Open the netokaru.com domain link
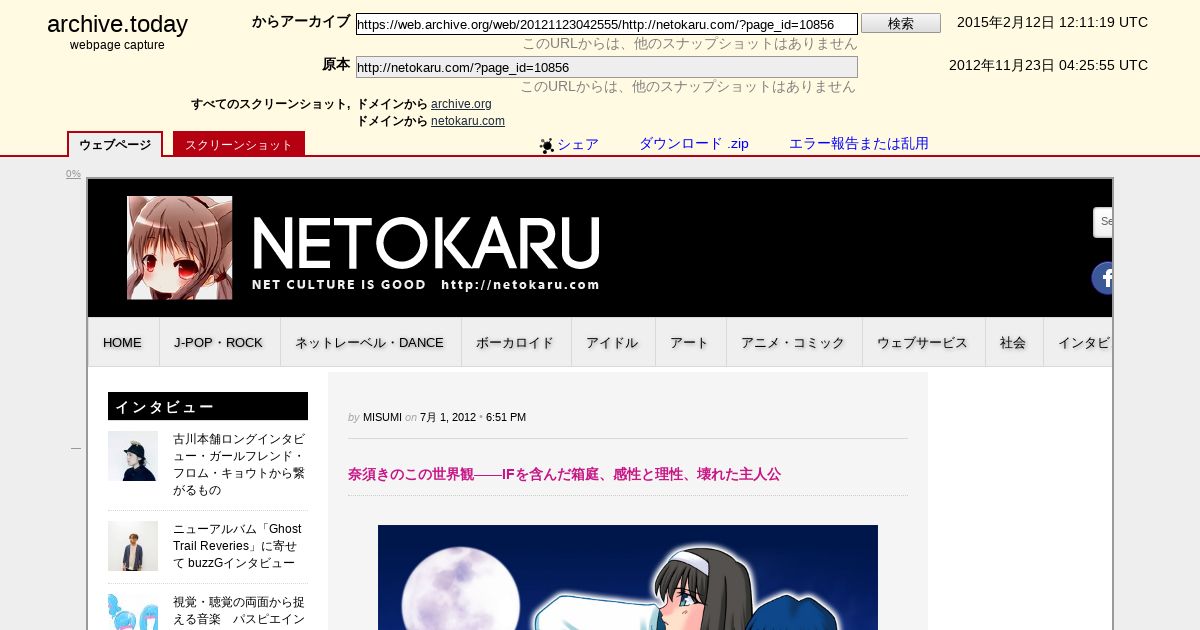Viewport: 1200px width, 630px height. coord(468,121)
